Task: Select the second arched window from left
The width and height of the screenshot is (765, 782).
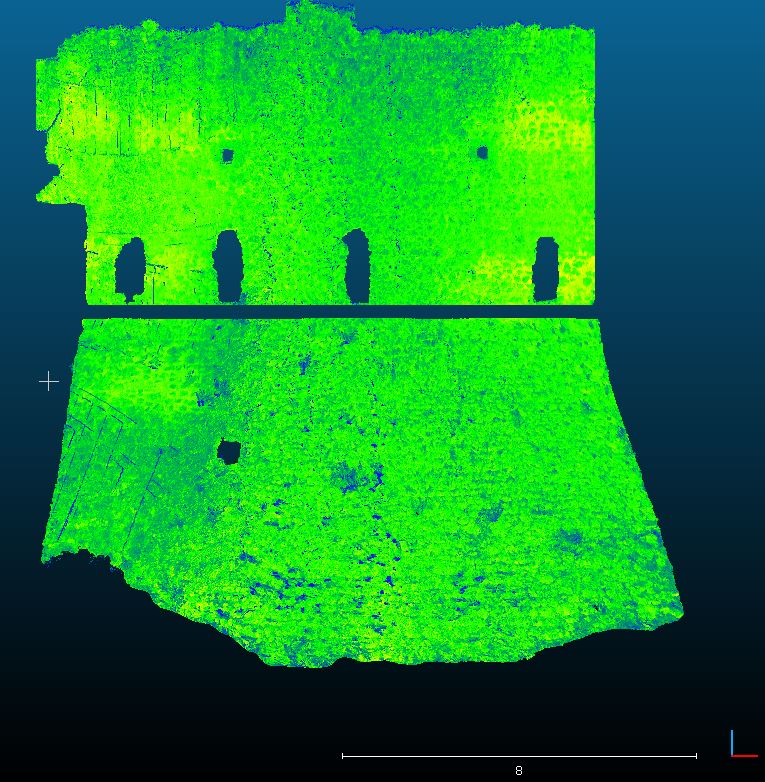Action: (228, 265)
